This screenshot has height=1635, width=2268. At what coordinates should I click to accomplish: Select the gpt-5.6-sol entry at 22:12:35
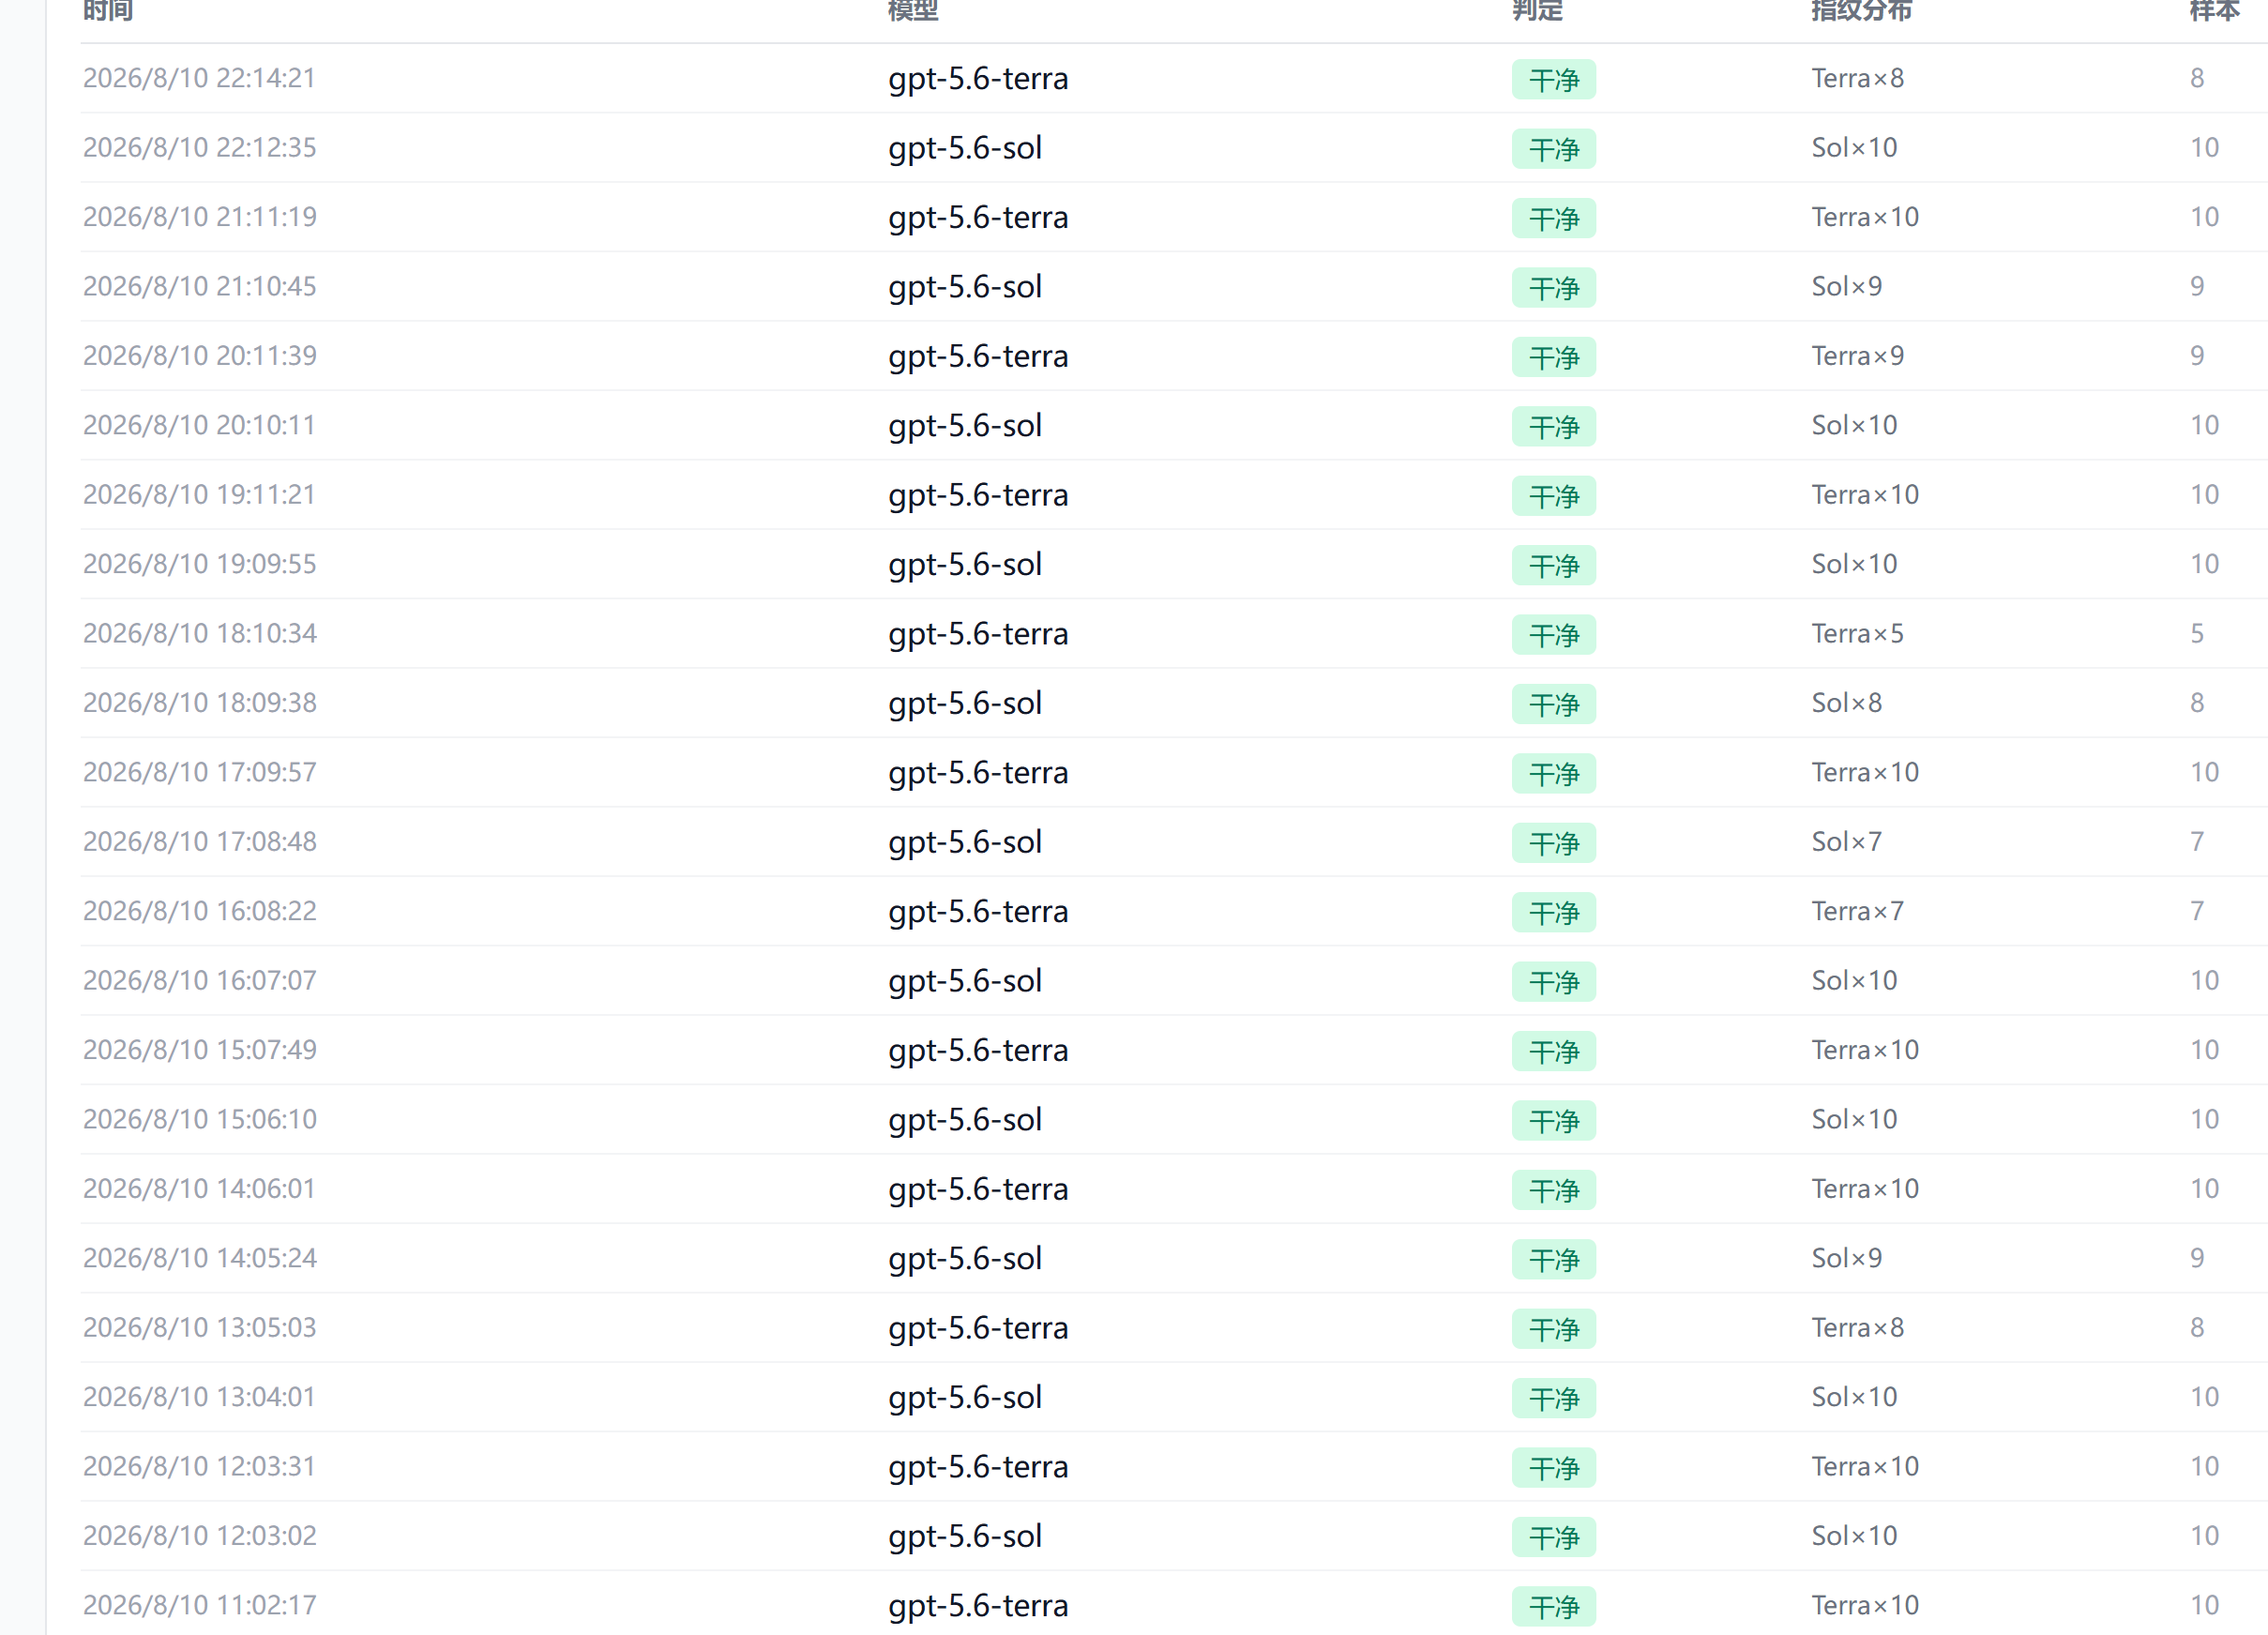pos(965,148)
